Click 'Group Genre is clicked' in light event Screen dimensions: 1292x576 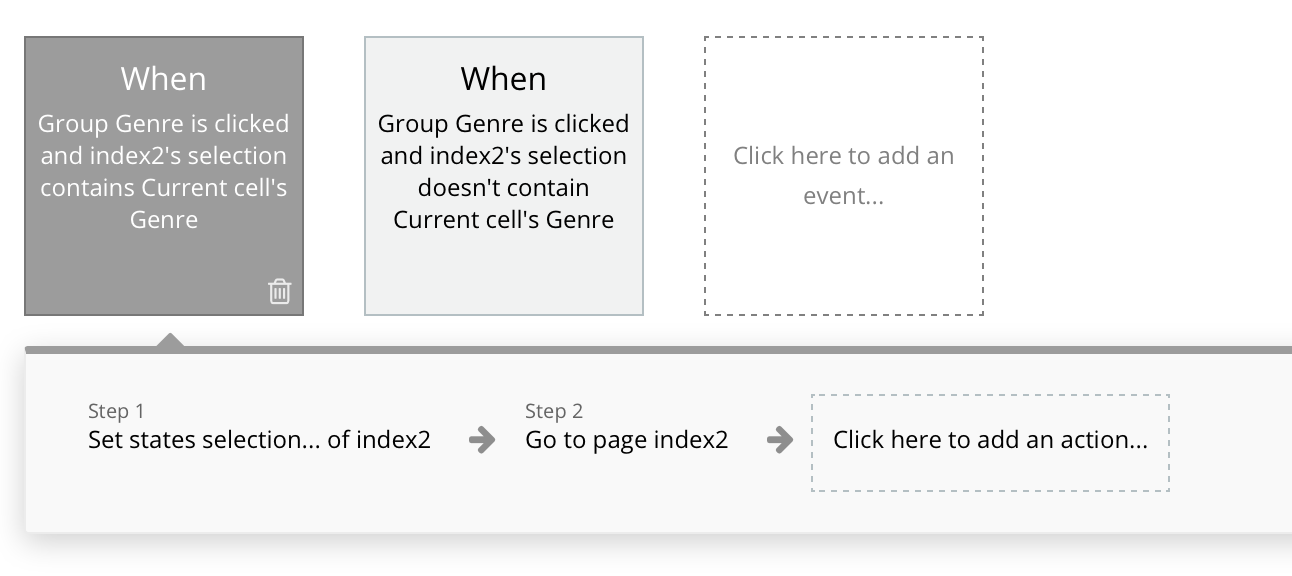(x=503, y=124)
